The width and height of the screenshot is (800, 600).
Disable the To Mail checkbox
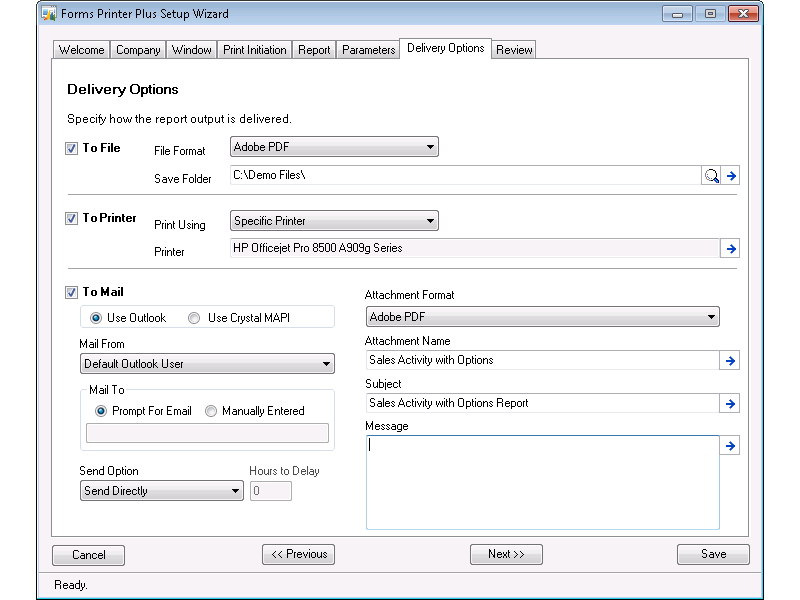click(x=71, y=293)
